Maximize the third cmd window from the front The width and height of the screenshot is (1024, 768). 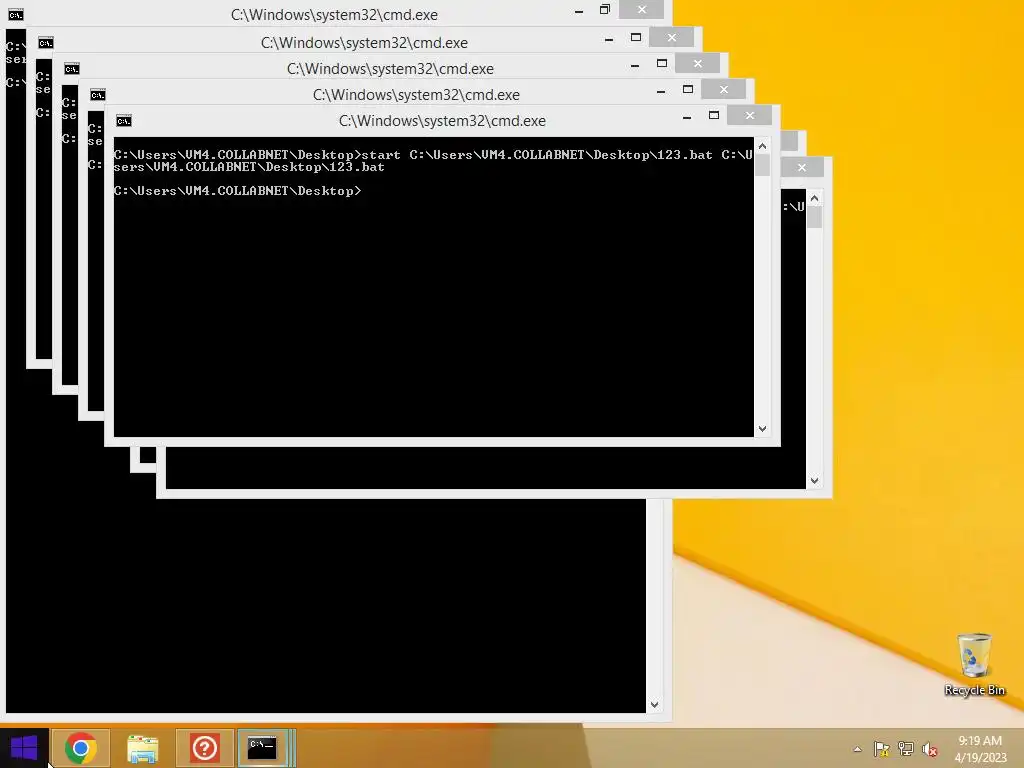(662, 63)
